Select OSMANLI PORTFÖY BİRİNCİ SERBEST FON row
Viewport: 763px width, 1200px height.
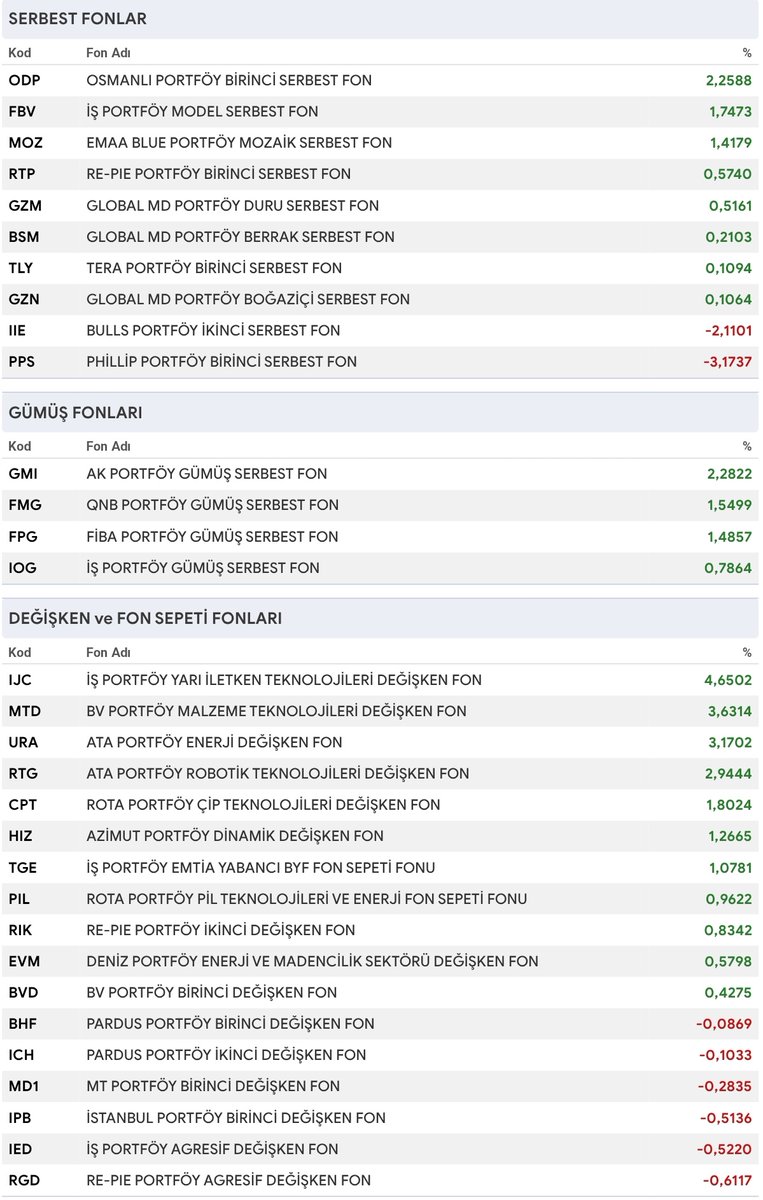[x=380, y=80]
